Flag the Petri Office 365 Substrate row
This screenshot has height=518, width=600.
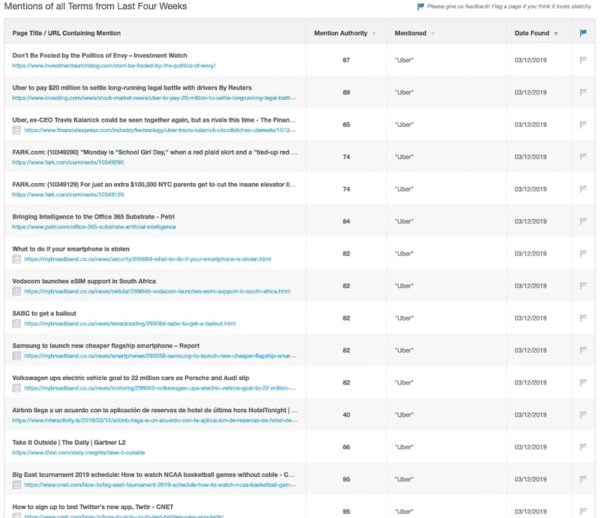pos(583,221)
